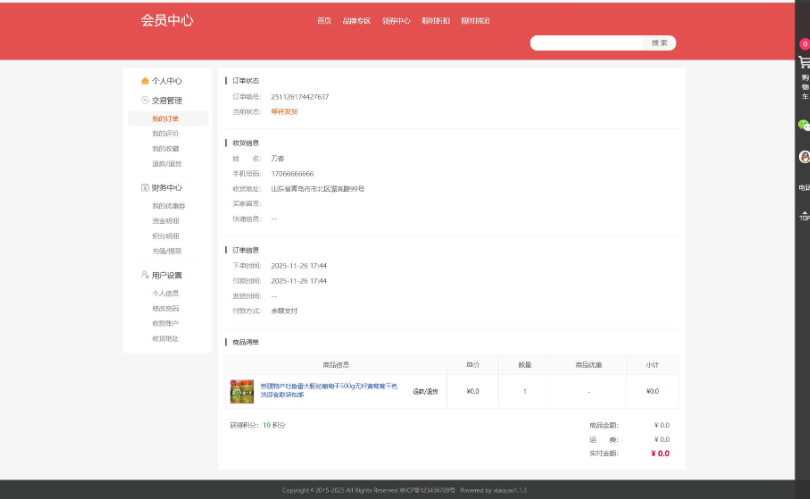
Task: Click order number 251126174427637
Action: [300, 97]
